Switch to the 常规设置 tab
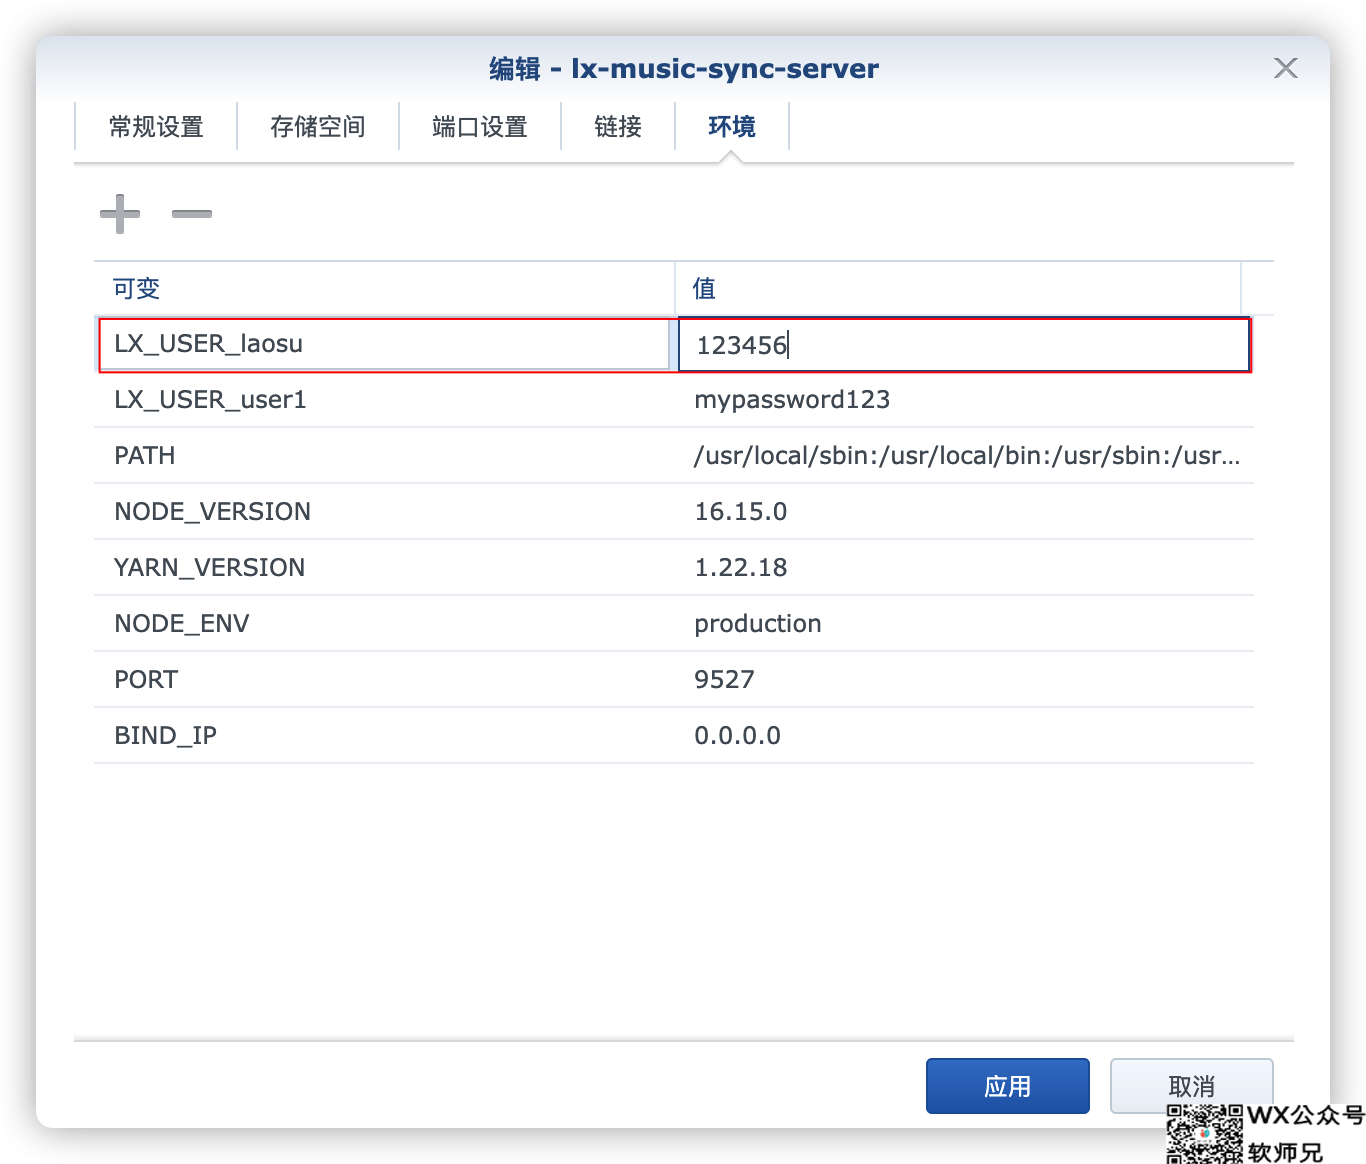This screenshot has height=1164, width=1366. pyautogui.click(x=156, y=127)
